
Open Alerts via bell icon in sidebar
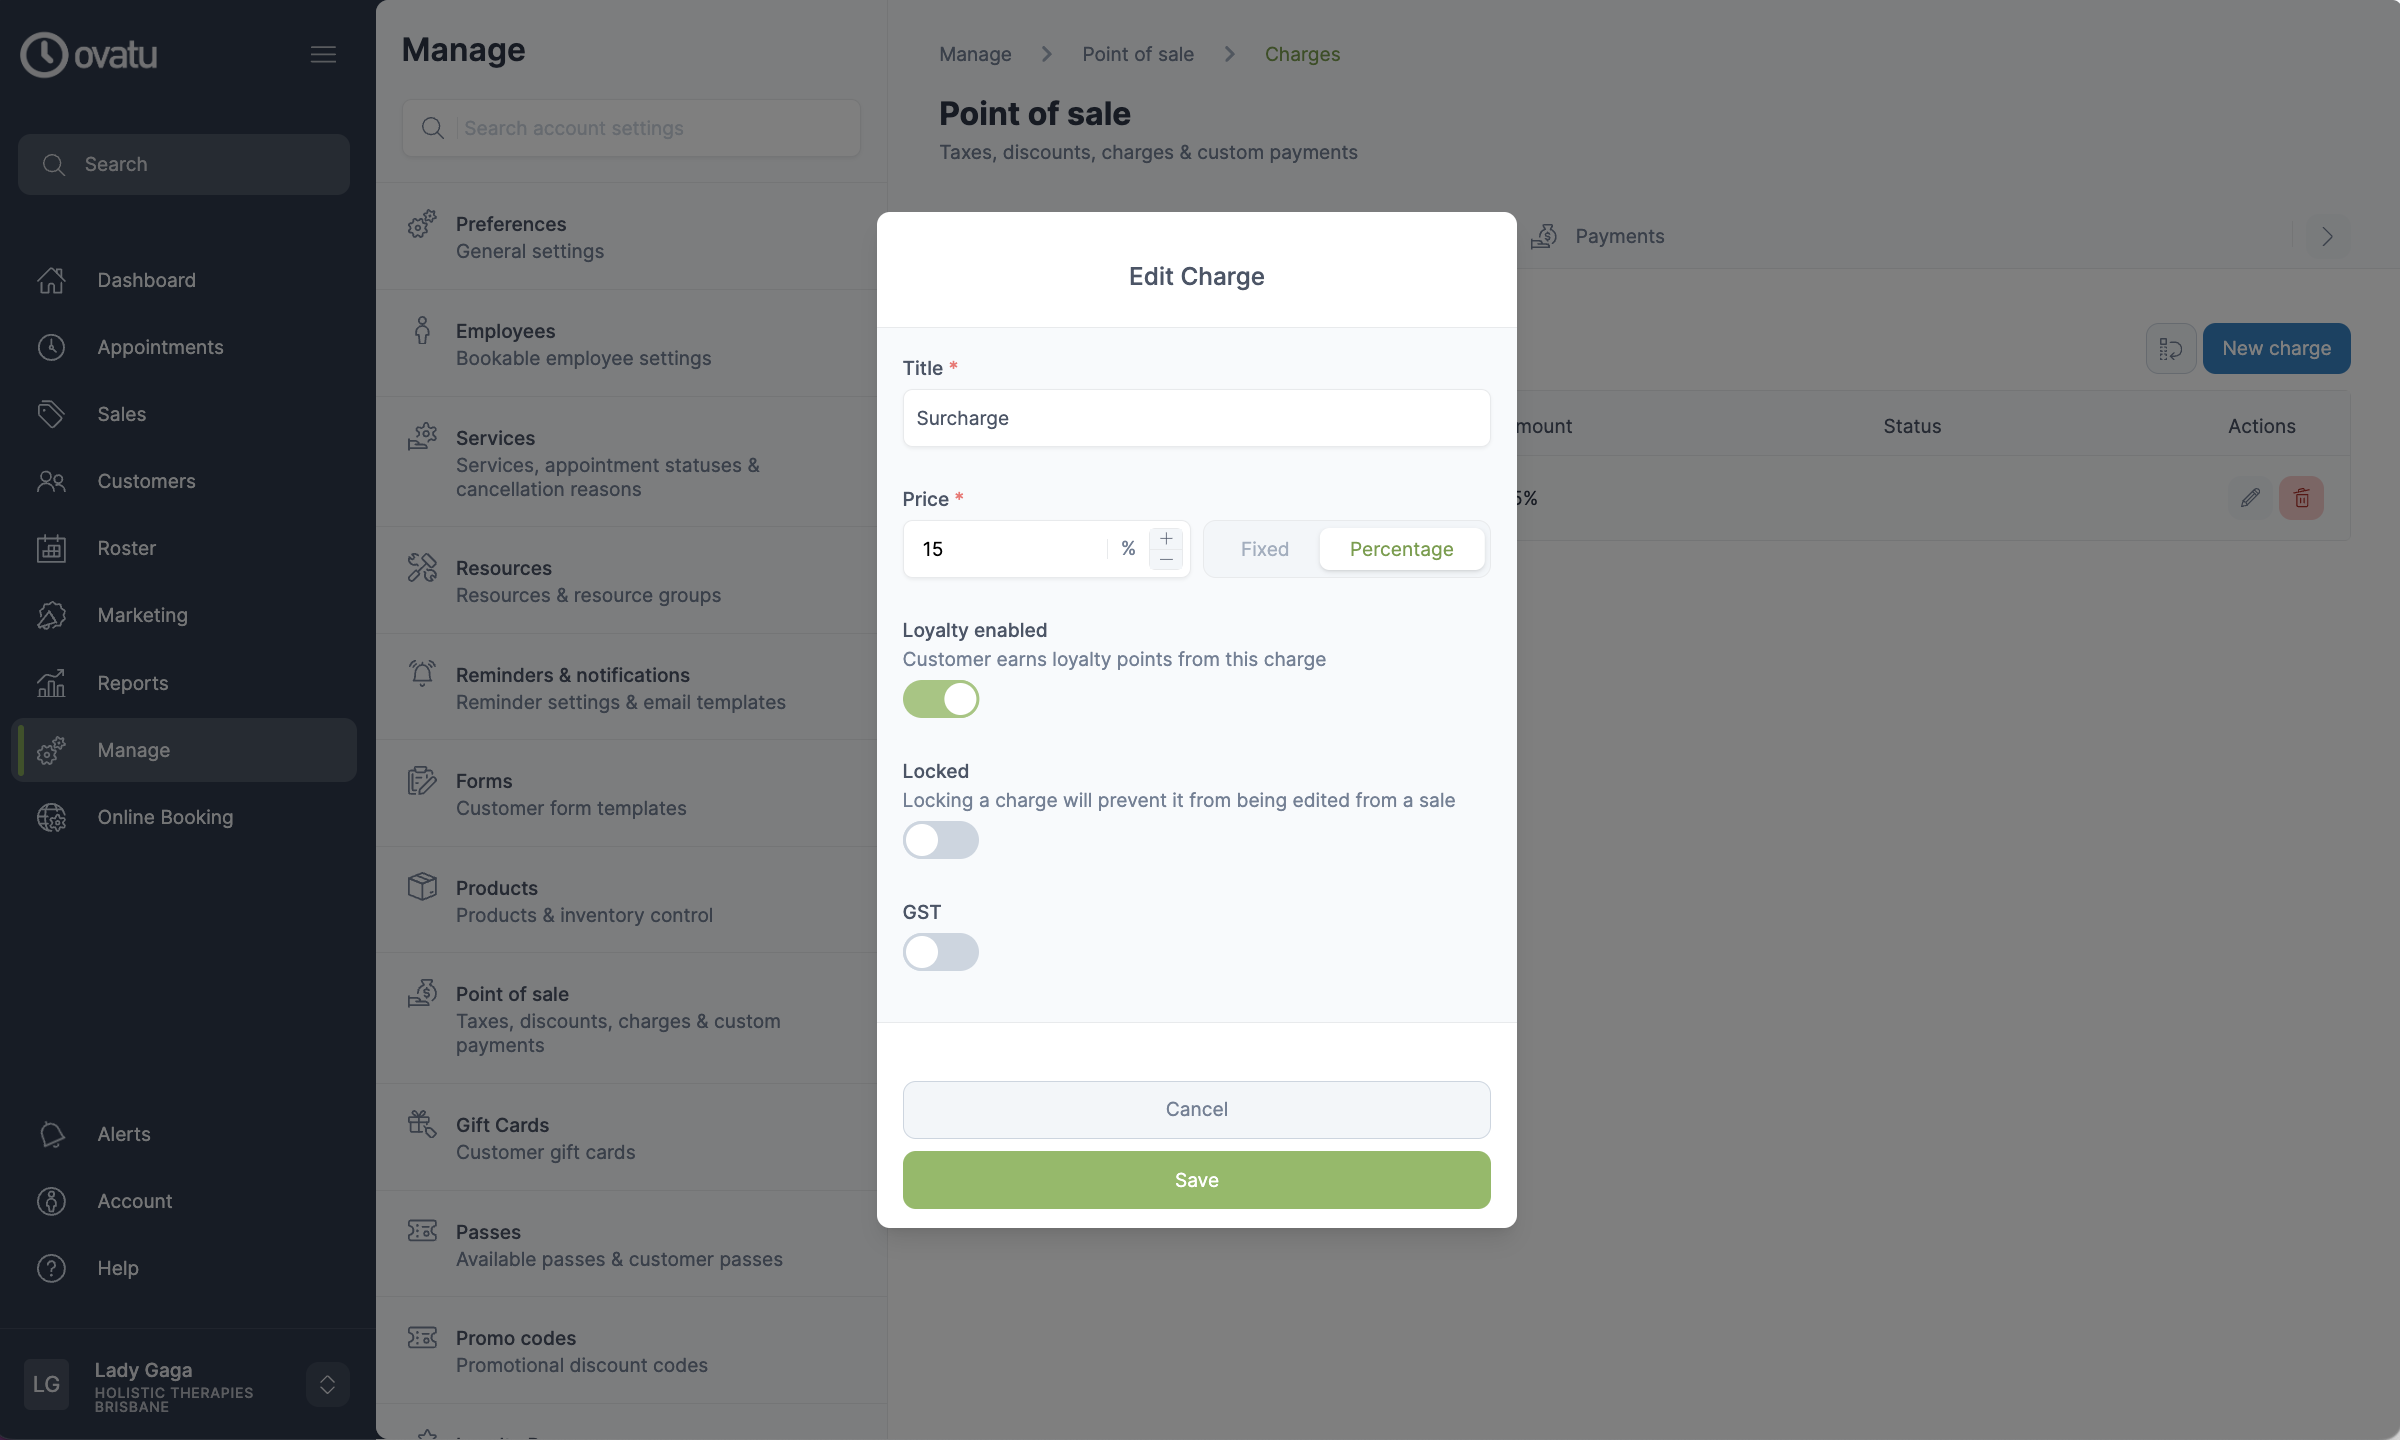[51, 1134]
